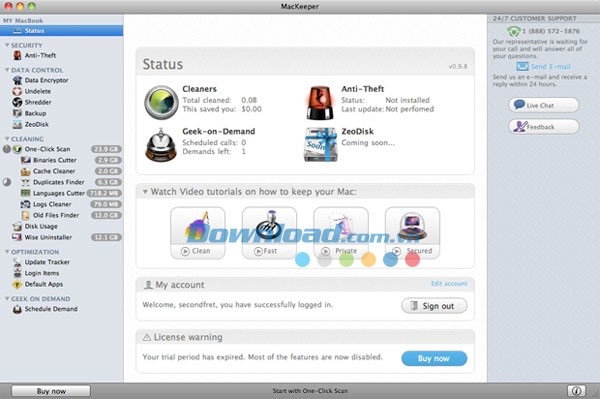The width and height of the screenshot is (600, 399).
Task: Select the Old Files Finder icon
Action: click(26, 215)
